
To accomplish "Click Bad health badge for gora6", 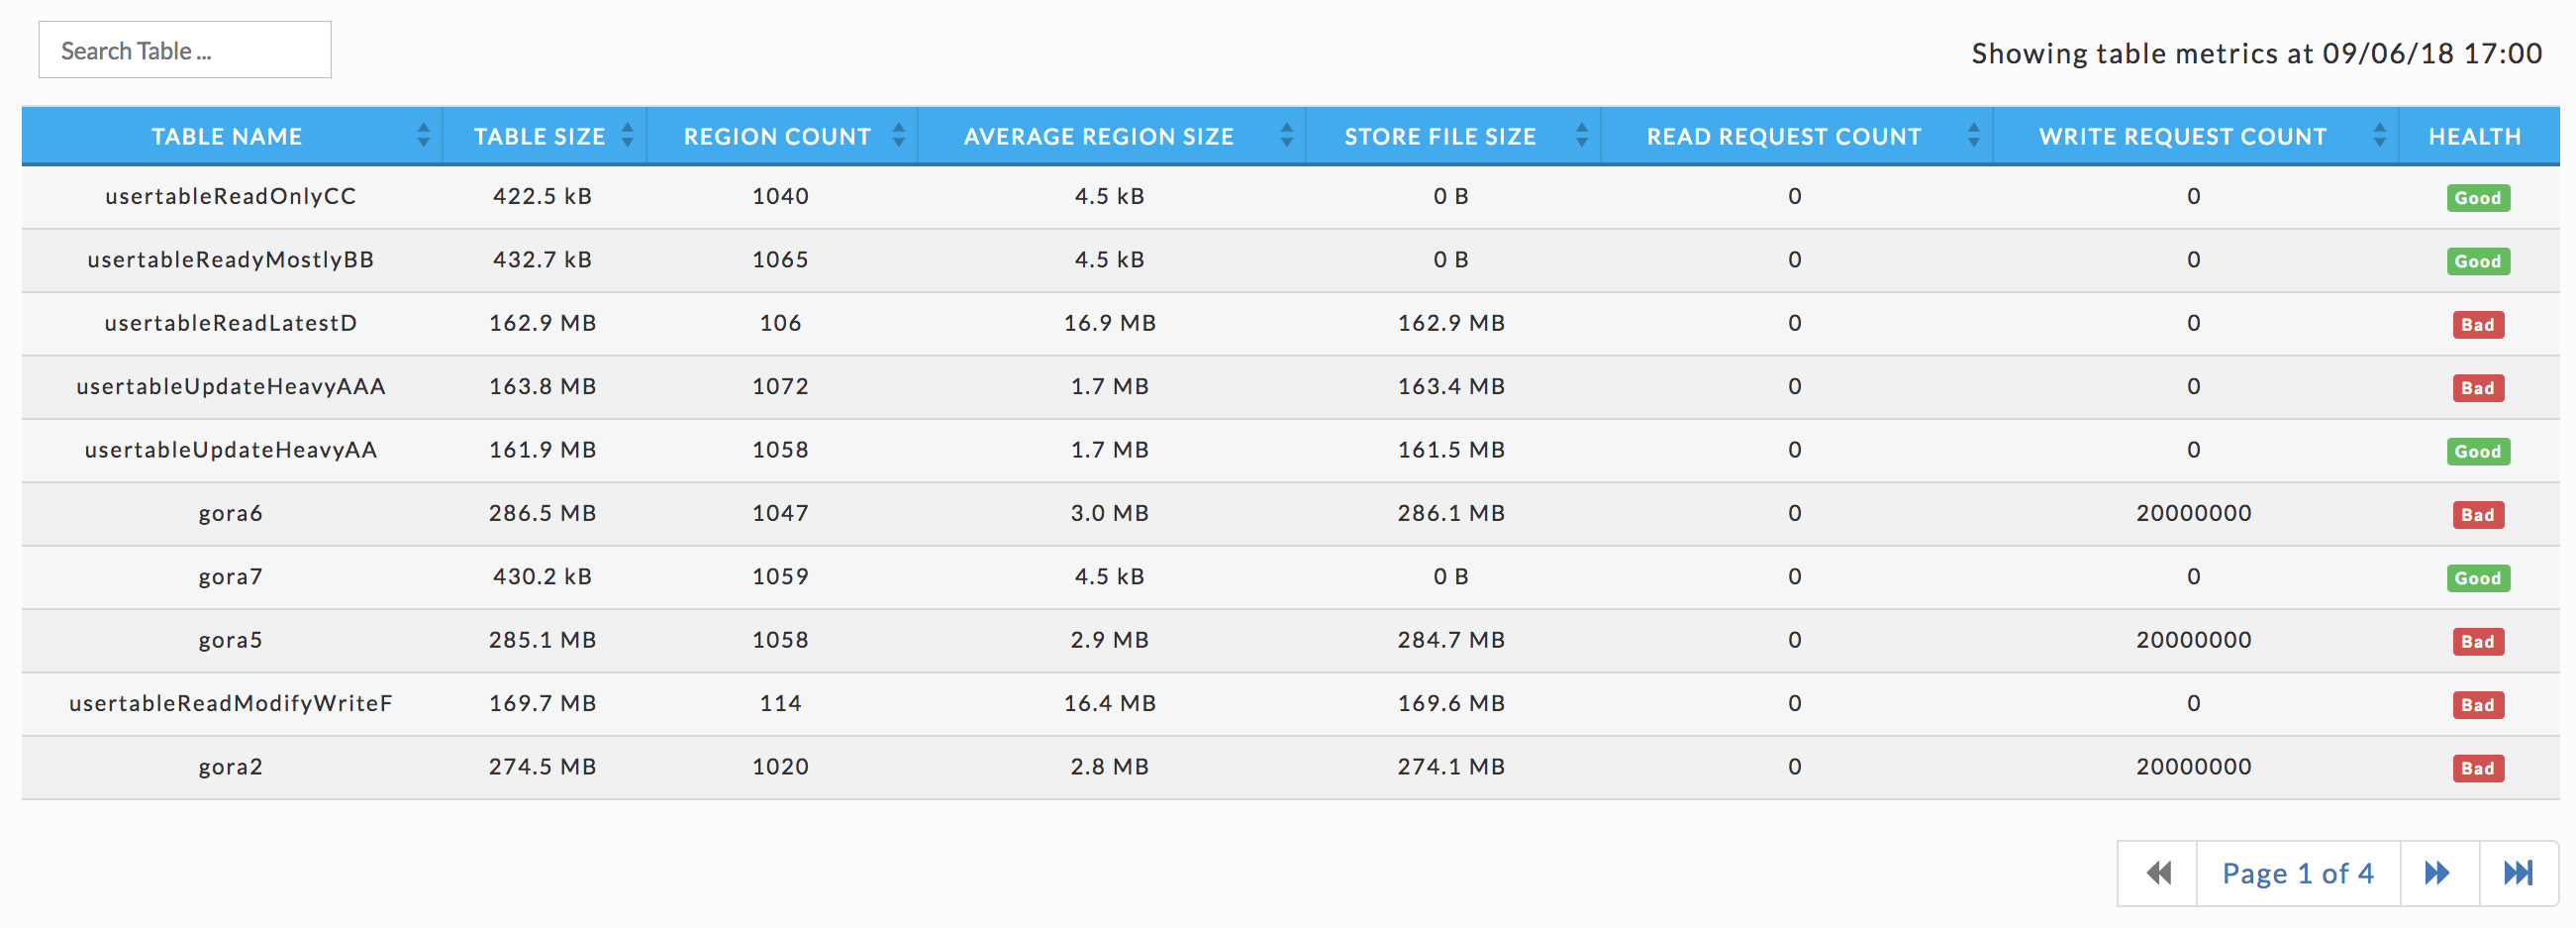I will coord(2478,515).
